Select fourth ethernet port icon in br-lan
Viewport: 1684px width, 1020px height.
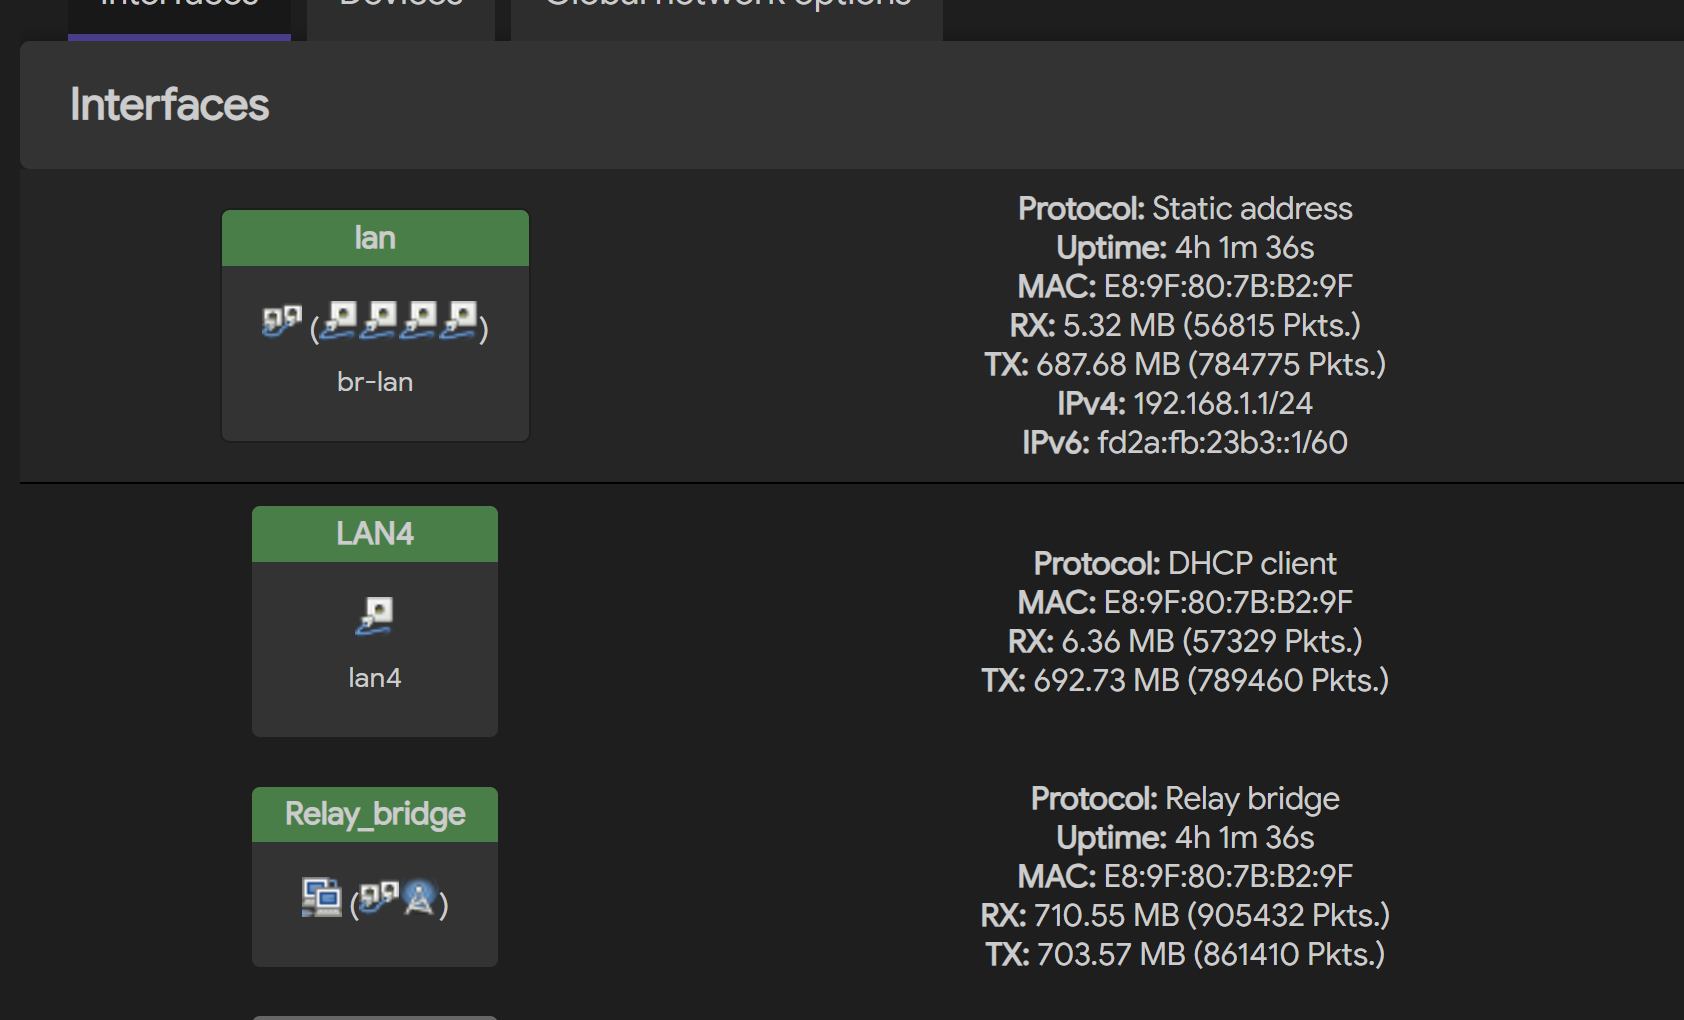click(459, 321)
